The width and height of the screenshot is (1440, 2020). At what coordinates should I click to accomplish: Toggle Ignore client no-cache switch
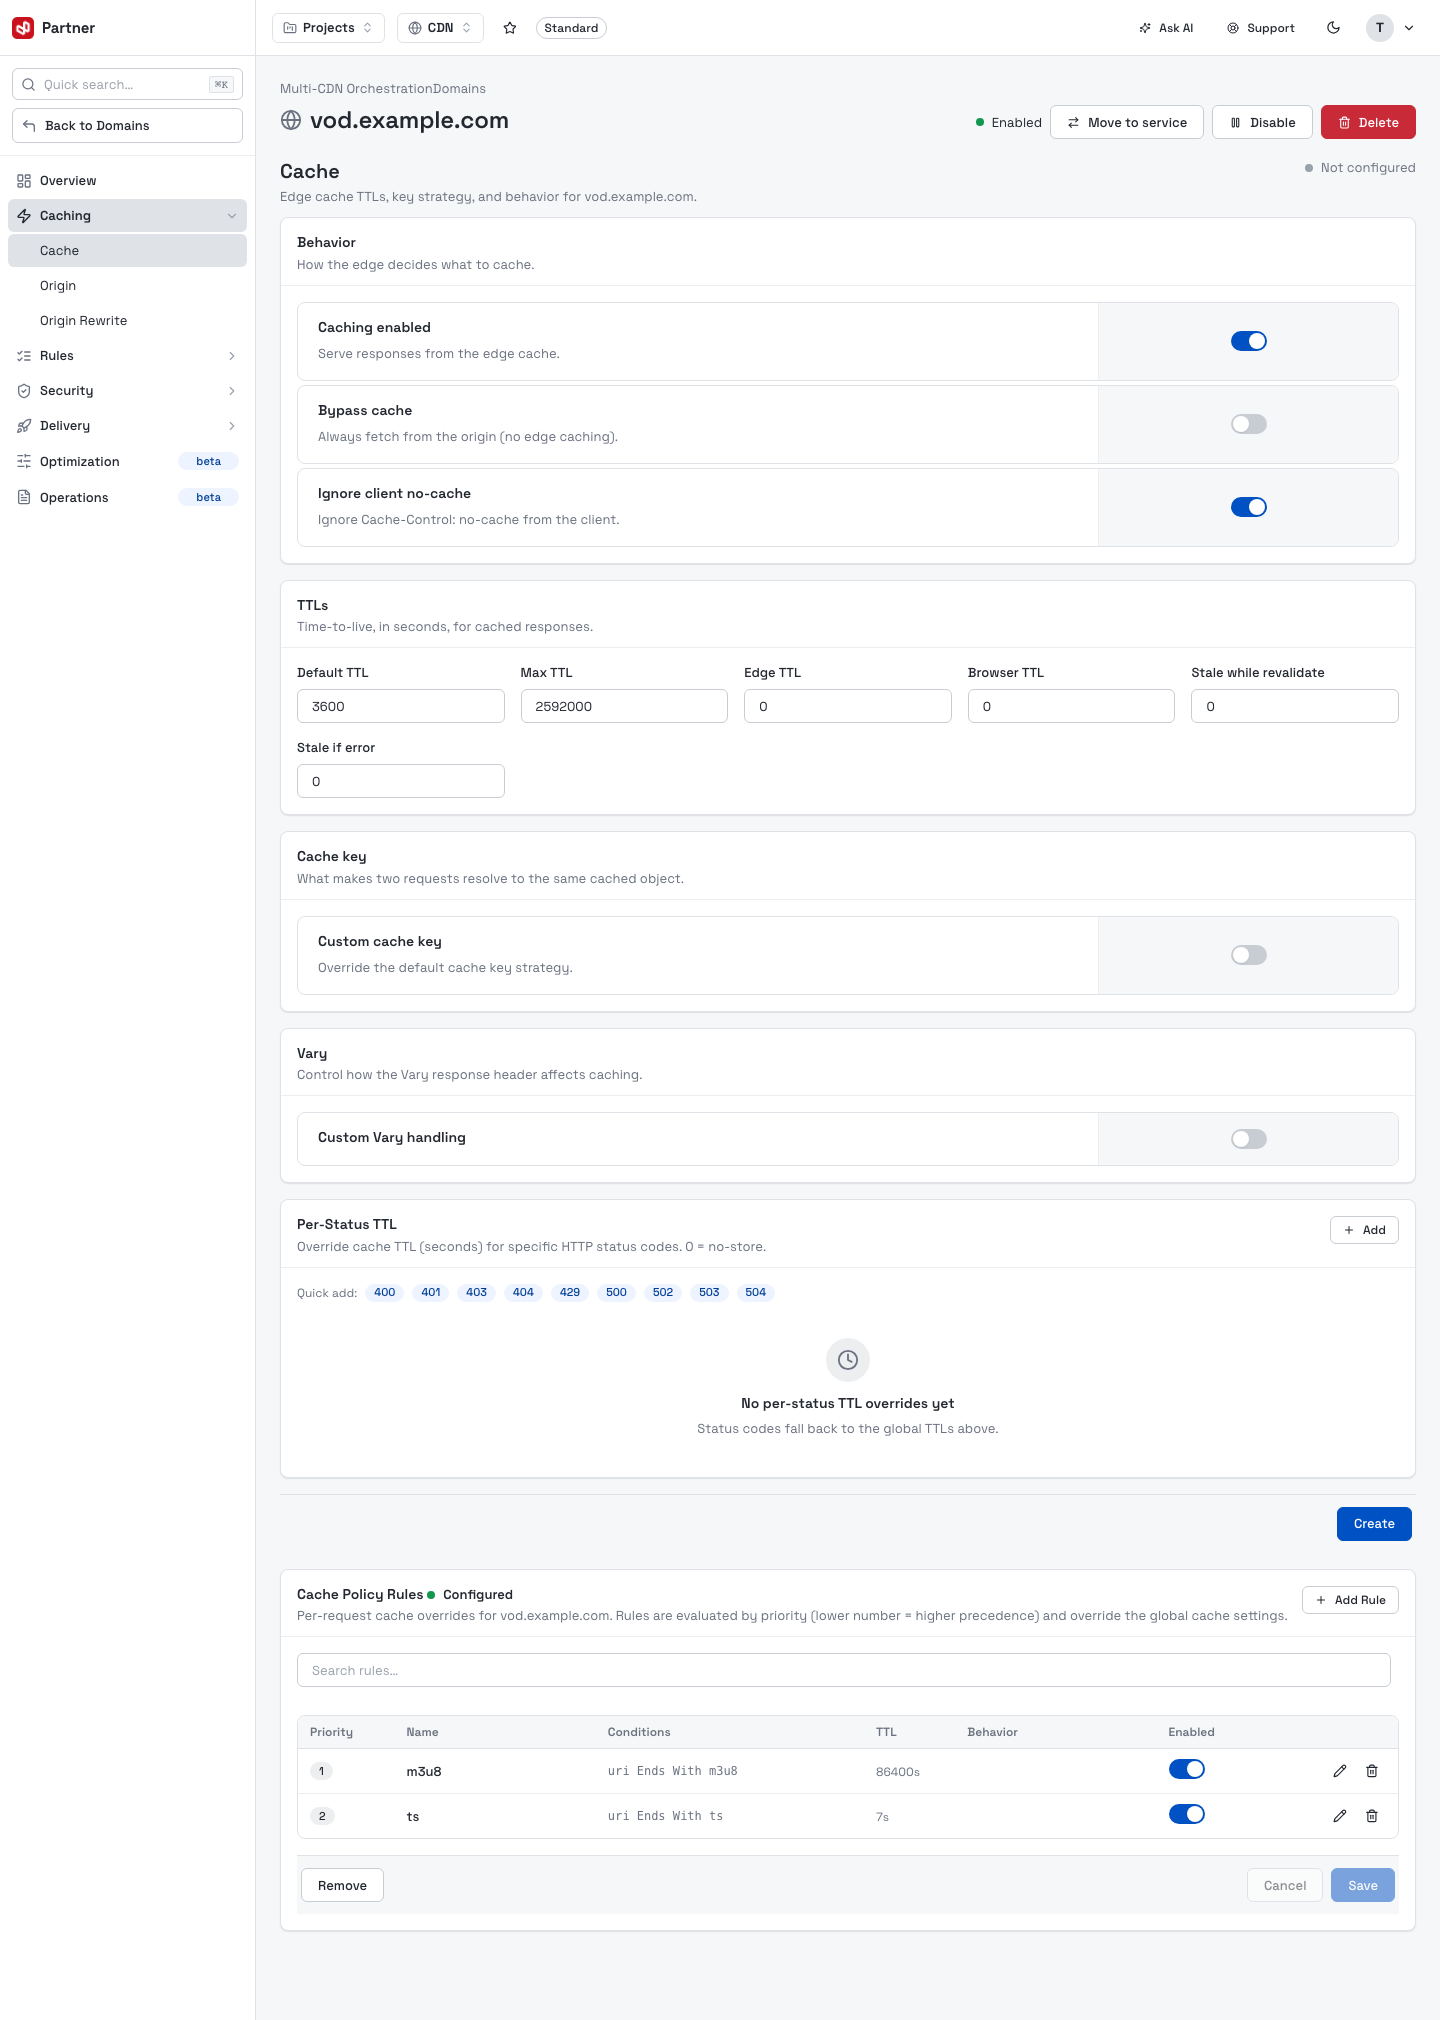pos(1249,507)
